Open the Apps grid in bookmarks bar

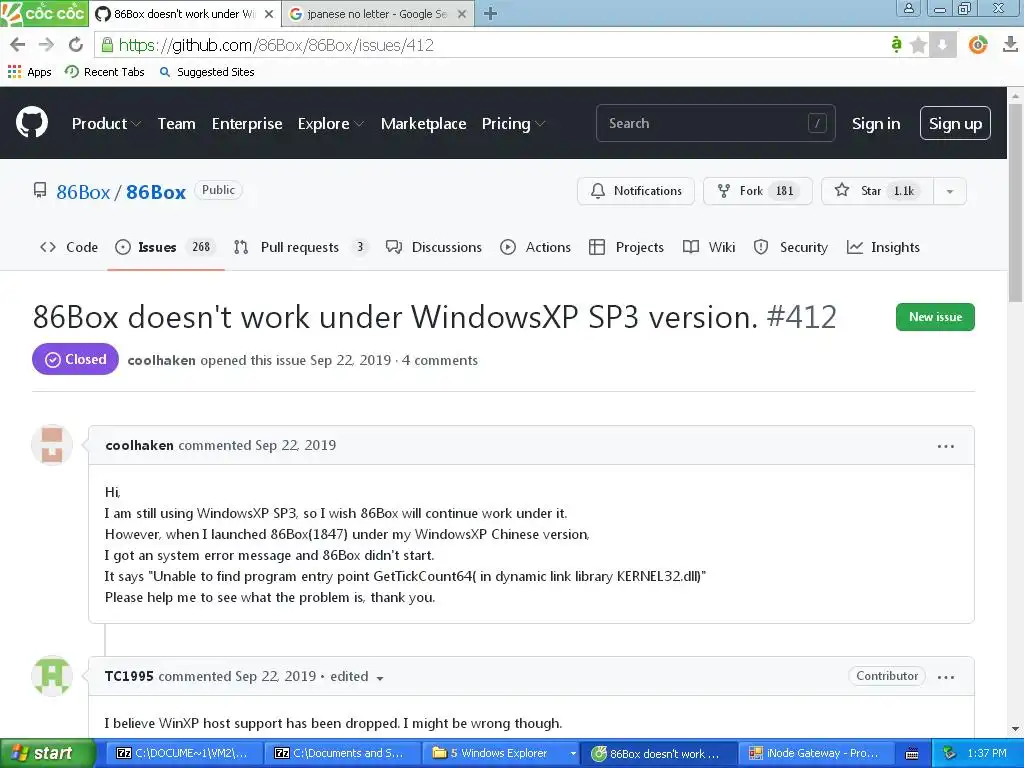29,72
